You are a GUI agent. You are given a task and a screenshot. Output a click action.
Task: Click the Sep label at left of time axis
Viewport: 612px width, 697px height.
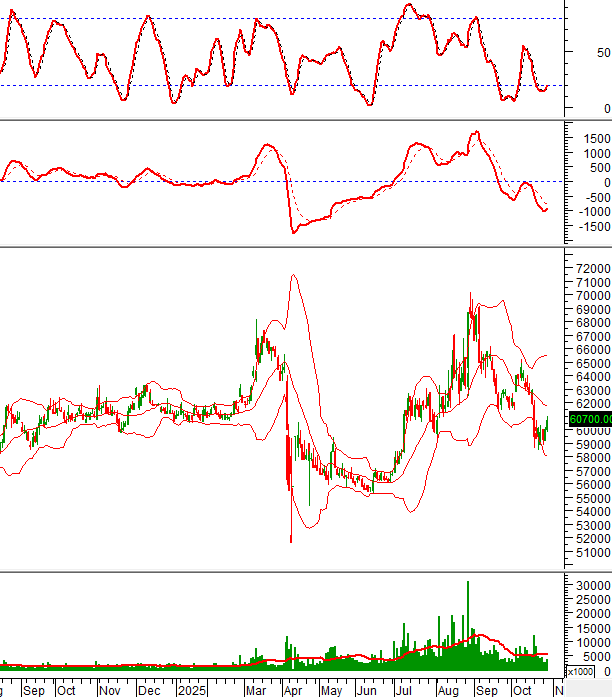point(33,690)
